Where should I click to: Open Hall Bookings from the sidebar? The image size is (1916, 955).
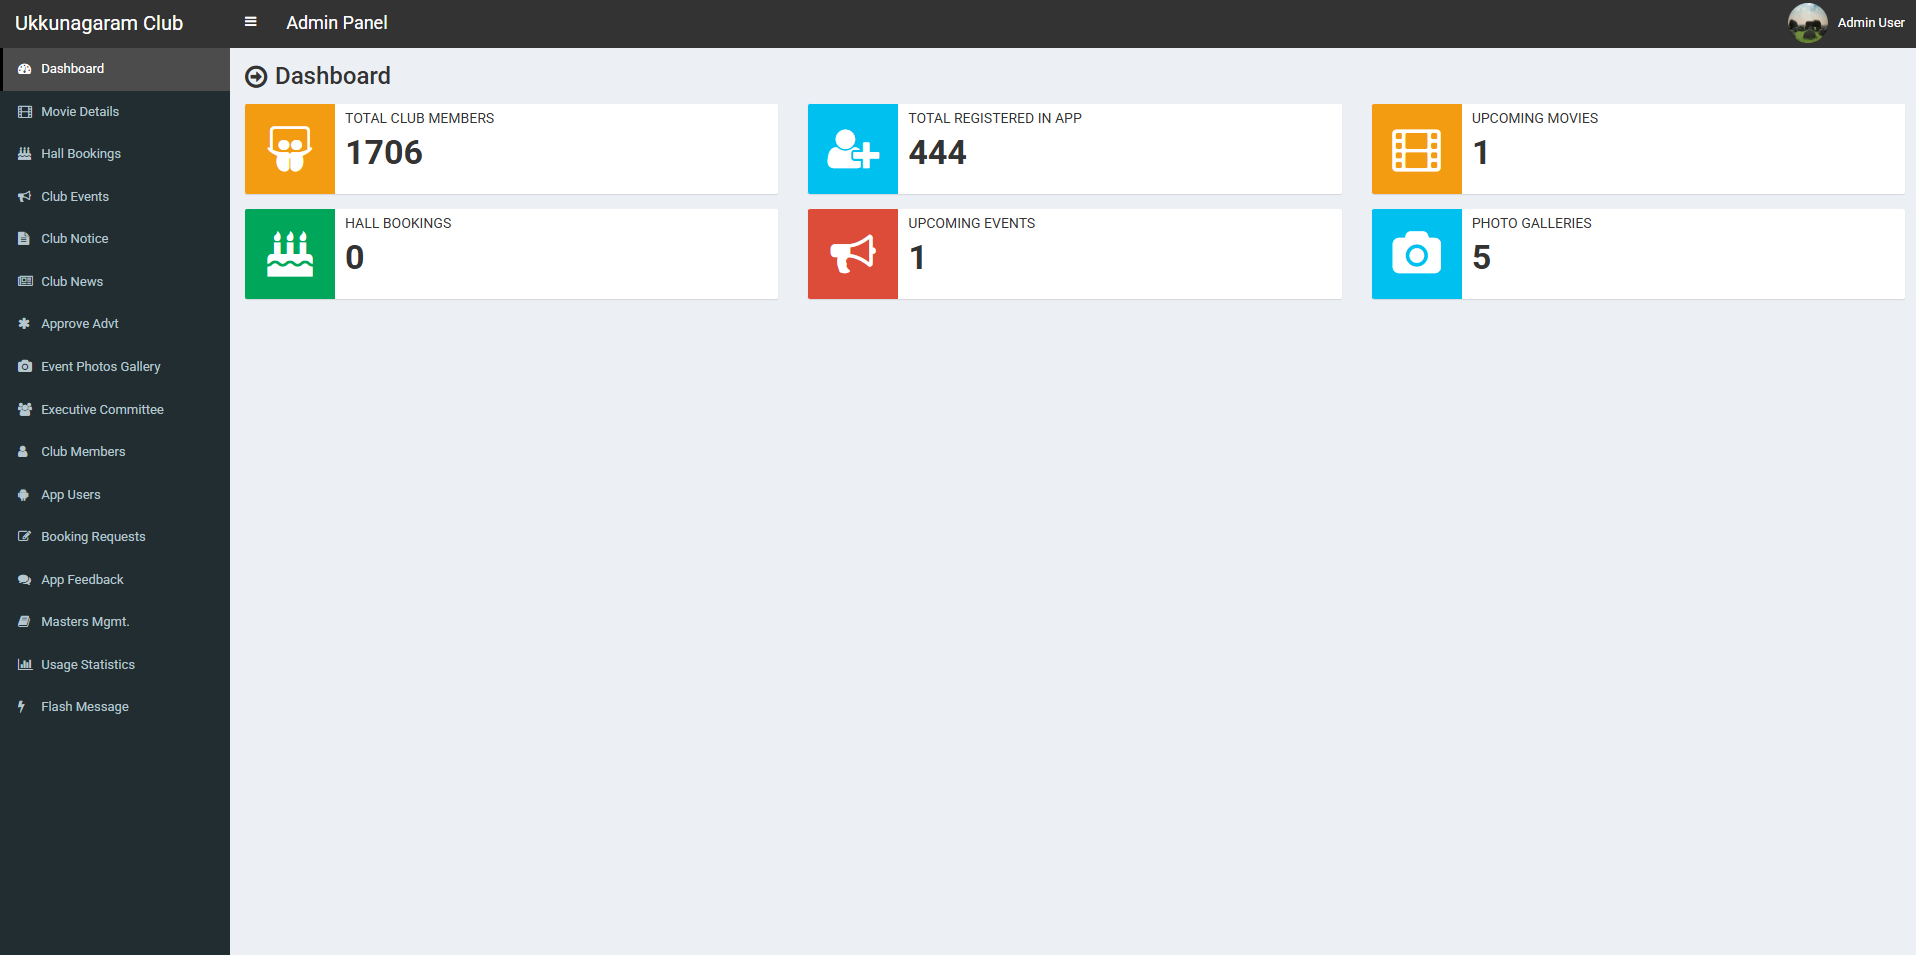81,154
